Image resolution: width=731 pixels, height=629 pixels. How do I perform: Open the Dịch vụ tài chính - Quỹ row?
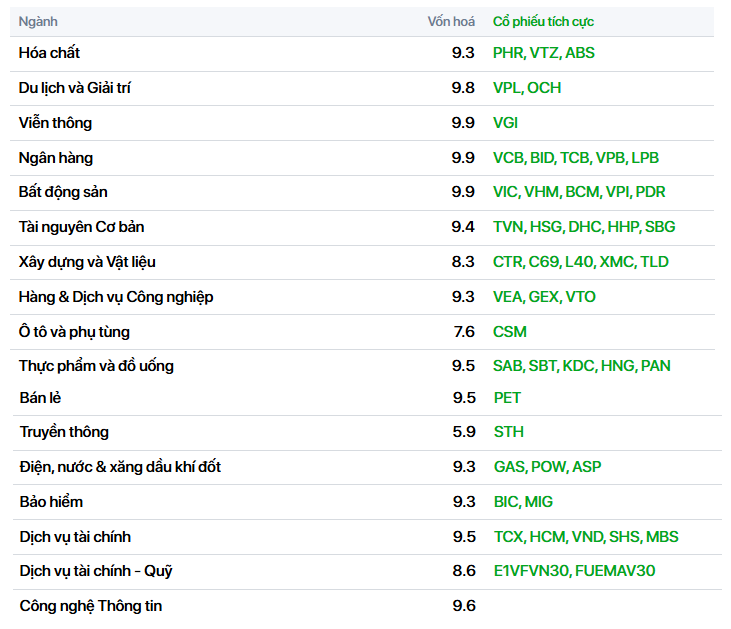point(367,571)
